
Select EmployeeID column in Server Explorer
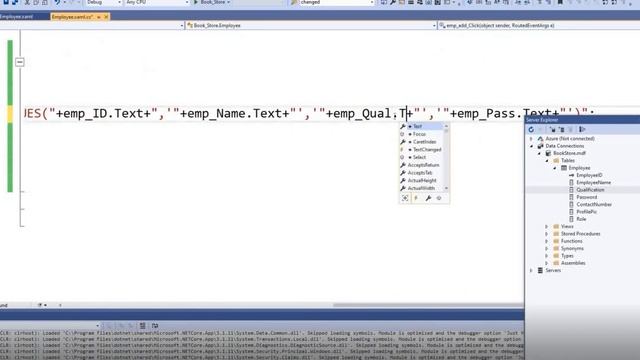click(589, 175)
